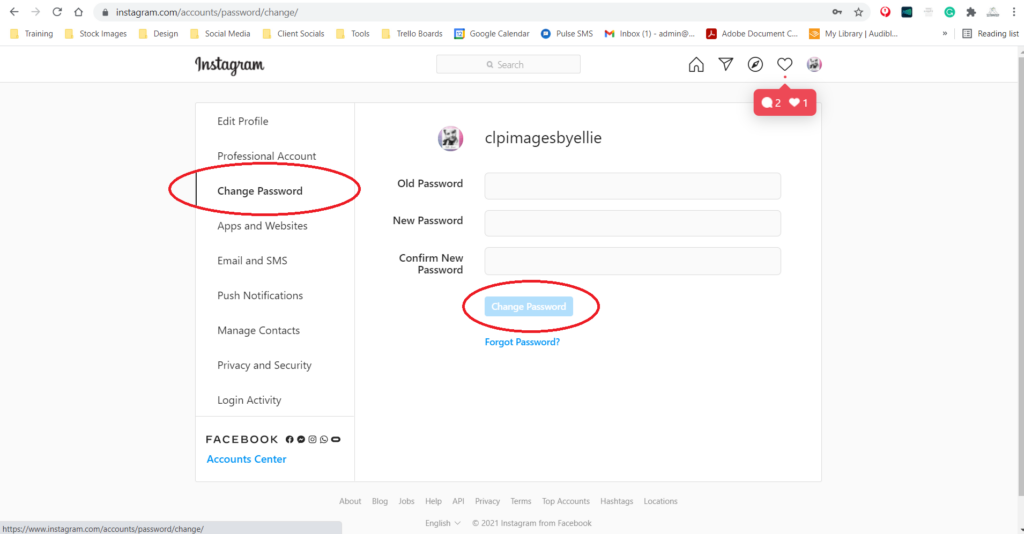Go back with browser back arrow
The image size is (1024, 534).
click(14, 12)
